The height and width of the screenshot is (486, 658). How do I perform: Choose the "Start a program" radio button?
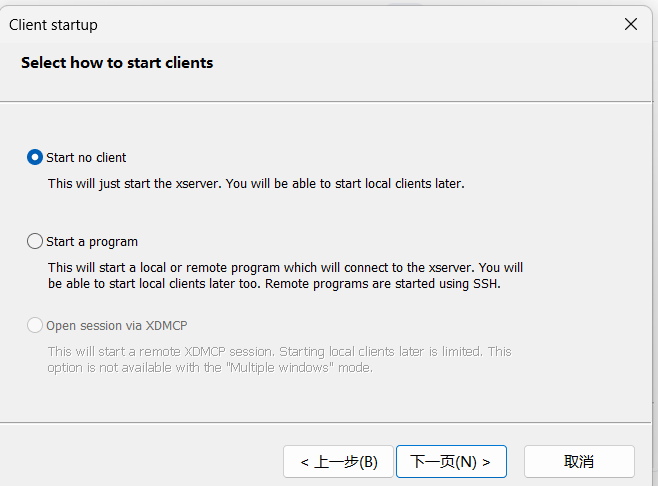(36, 241)
